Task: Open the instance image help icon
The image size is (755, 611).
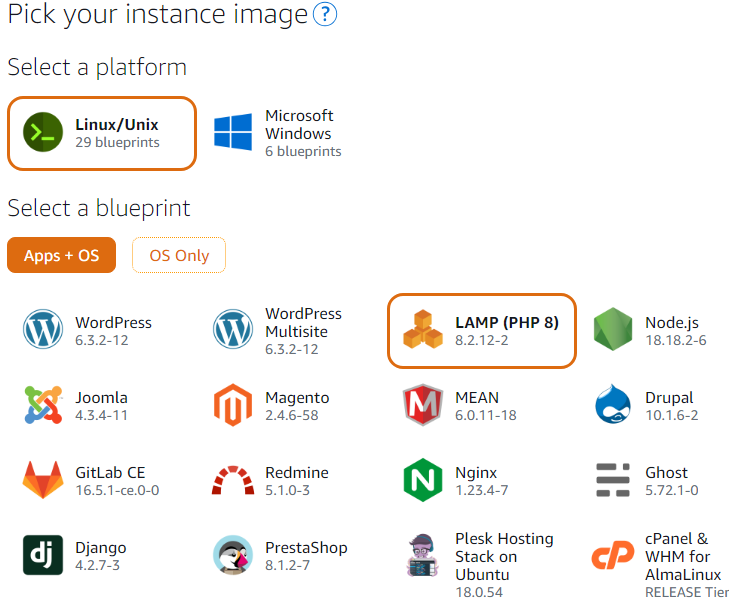Action: tap(325, 14)
